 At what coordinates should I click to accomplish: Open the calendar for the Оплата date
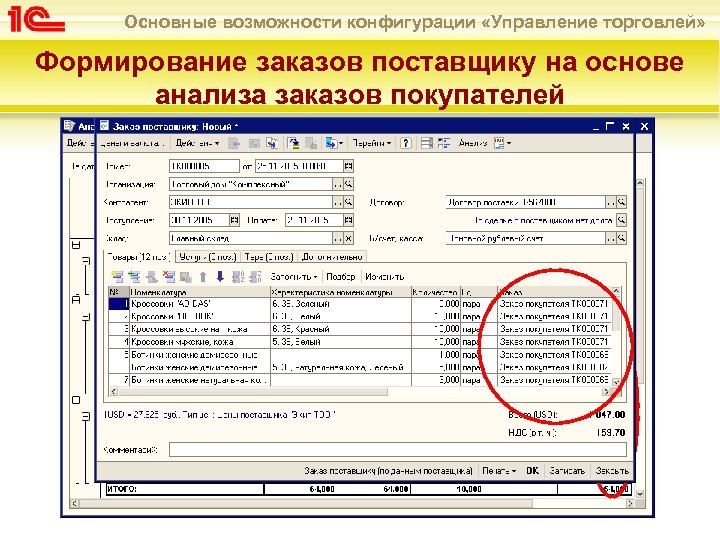[349, 220]
